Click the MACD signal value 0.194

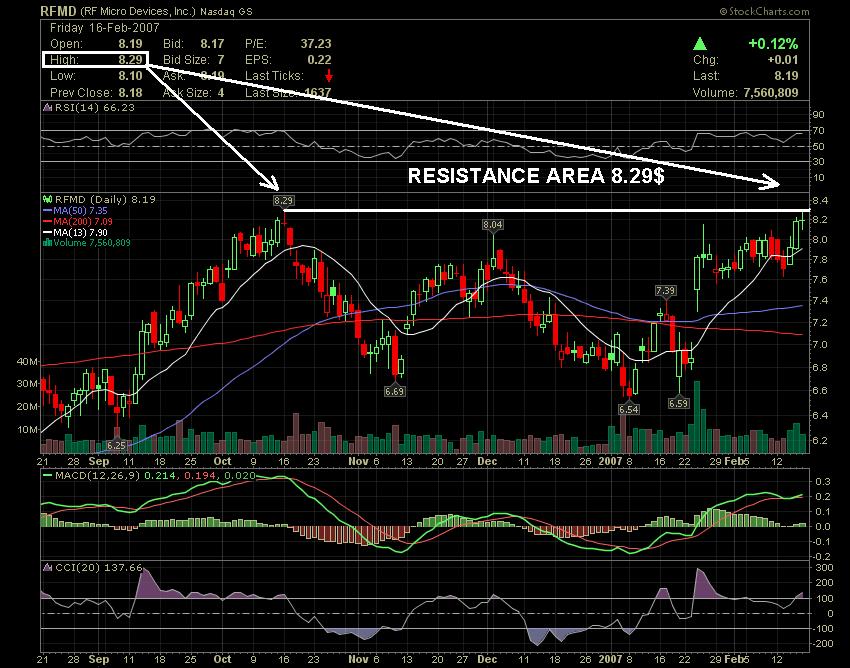(x=198, y=476)
